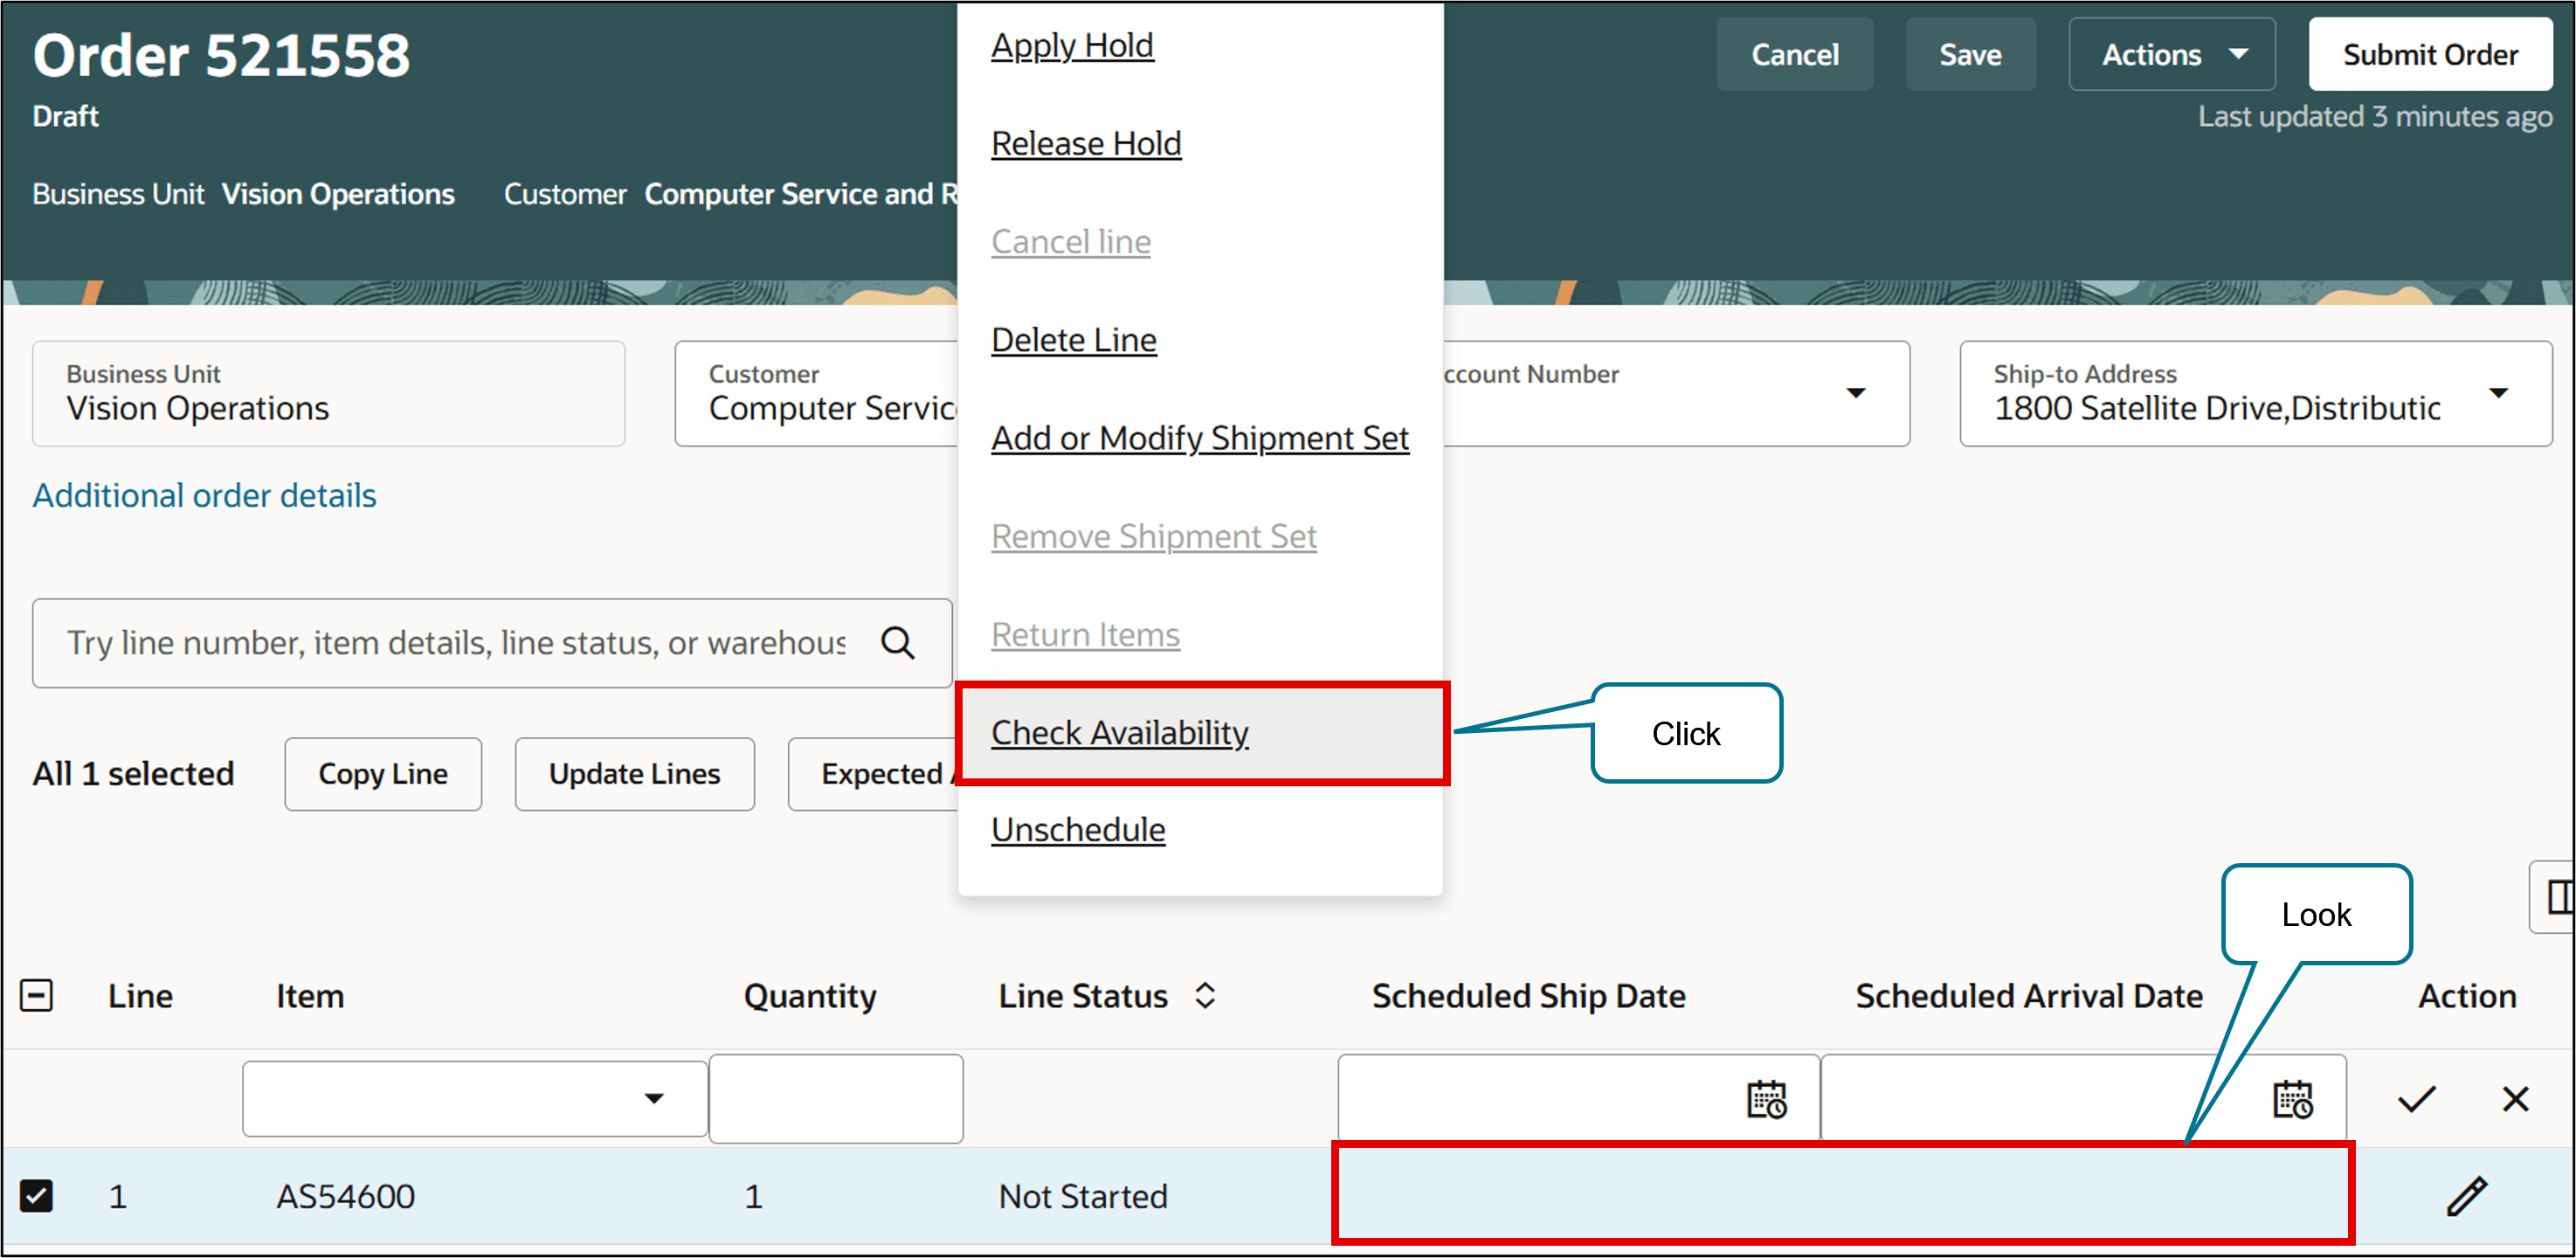Edit line 1 with pencil icon
Screen dimensions: 2576x1258
pos(2466,1196)
